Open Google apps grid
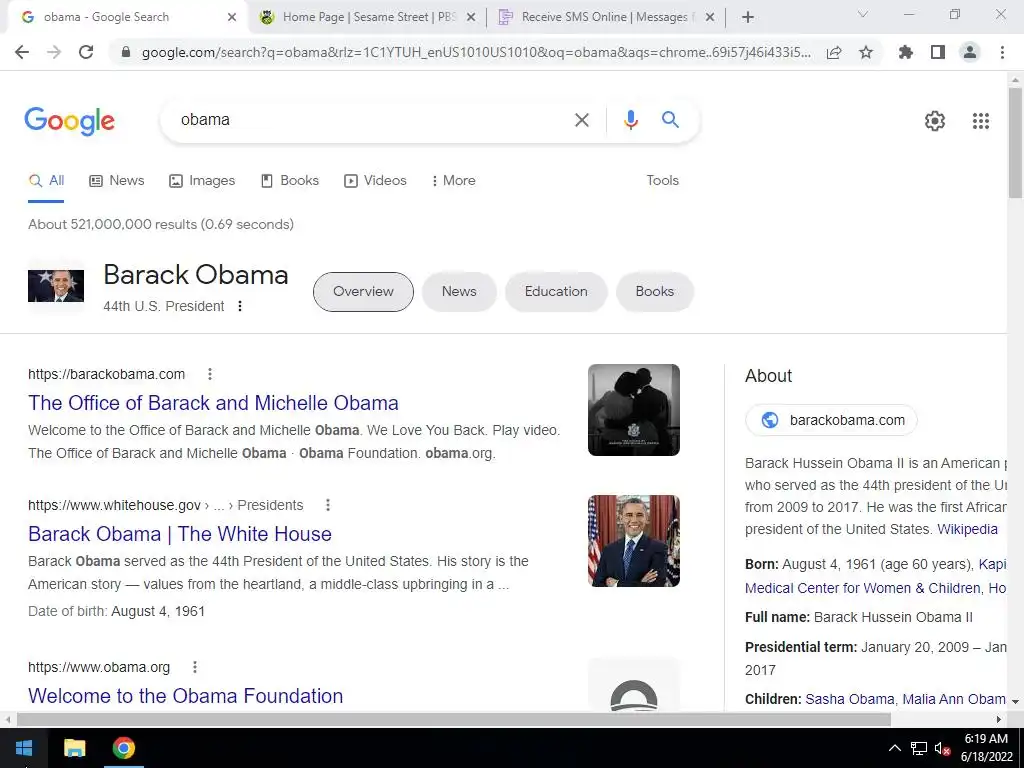The width and height of the screenshot is (1024, 768). click(x=981, y=121)
